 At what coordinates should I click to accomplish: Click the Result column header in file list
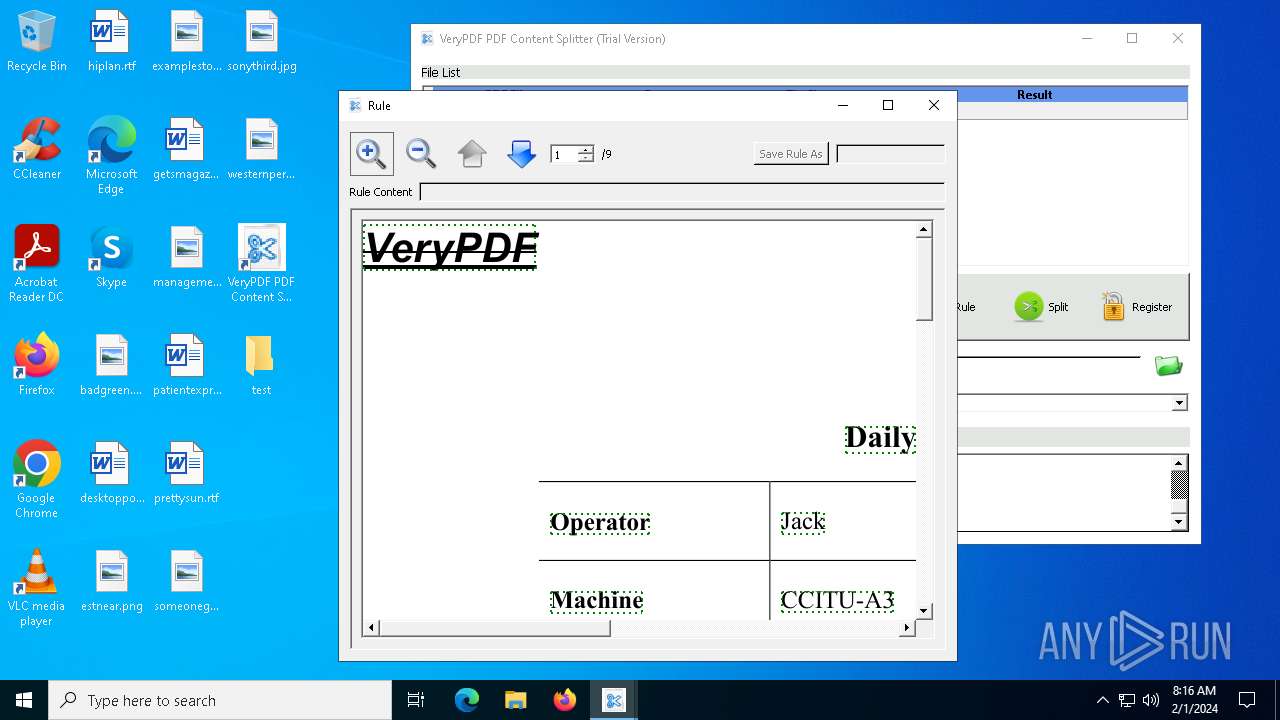pyautogui.click(x=1034, y=95)
